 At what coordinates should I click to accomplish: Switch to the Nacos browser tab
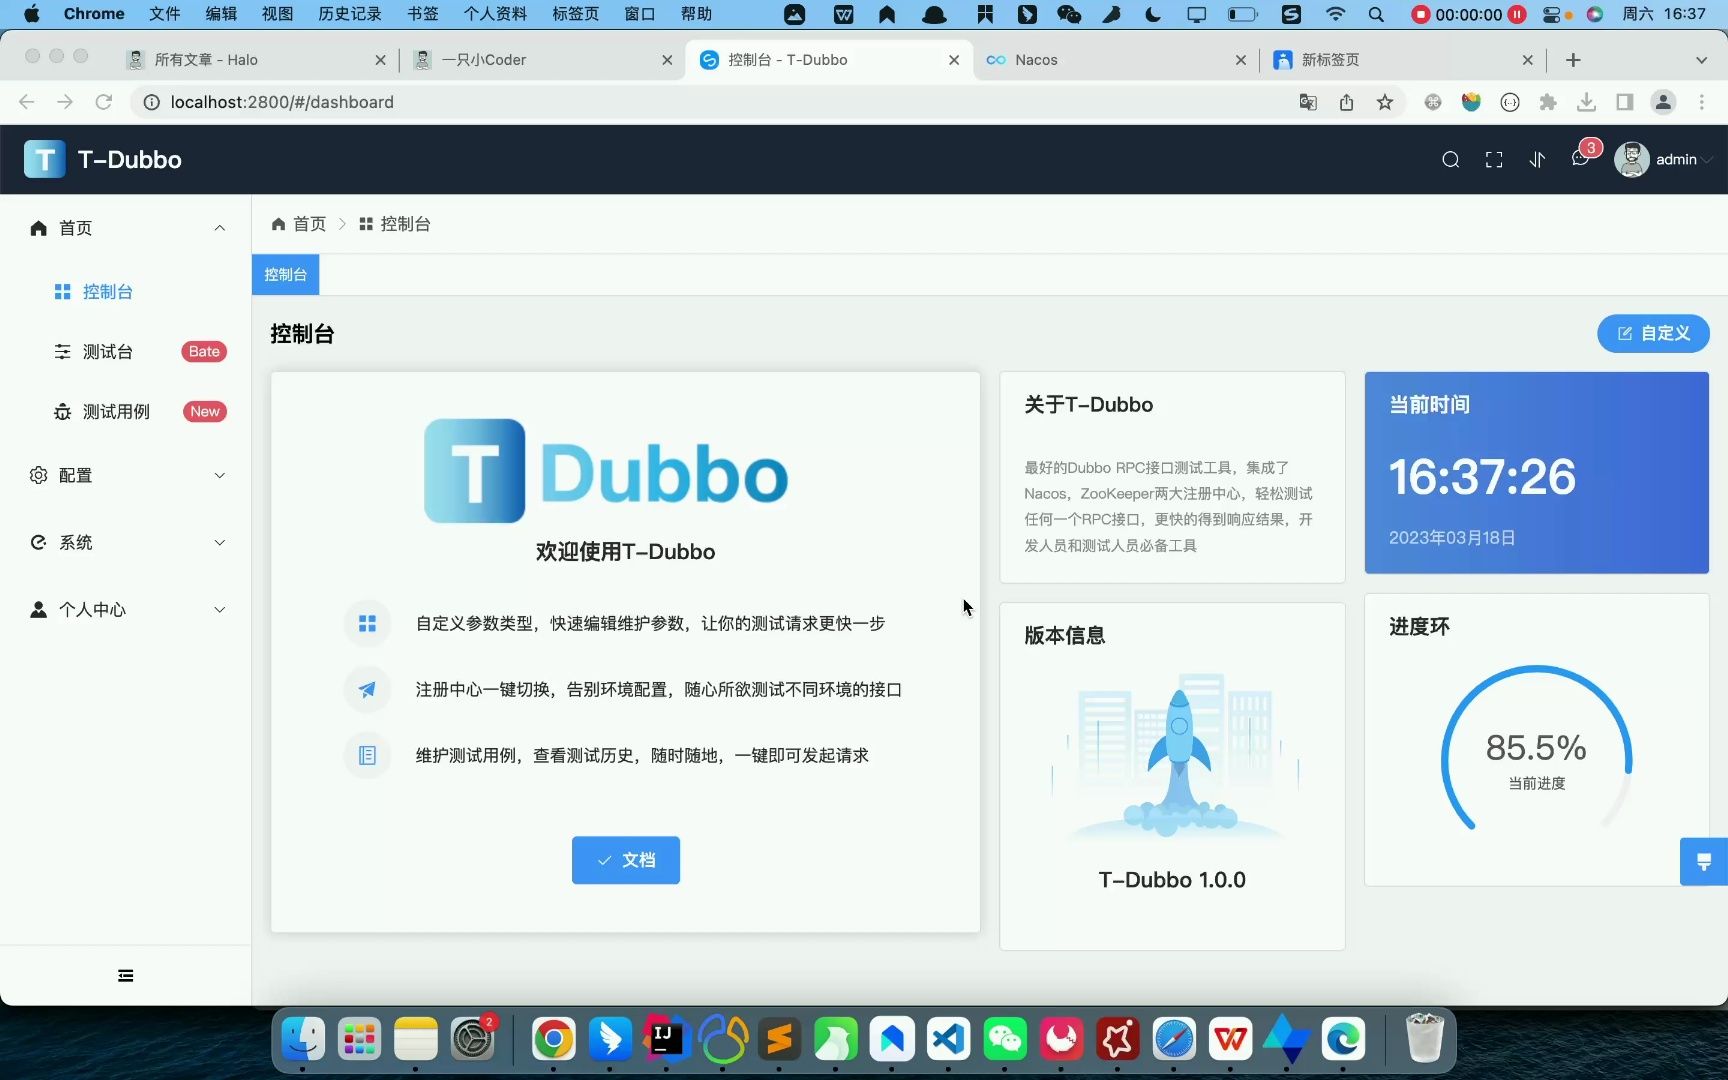1115,60
